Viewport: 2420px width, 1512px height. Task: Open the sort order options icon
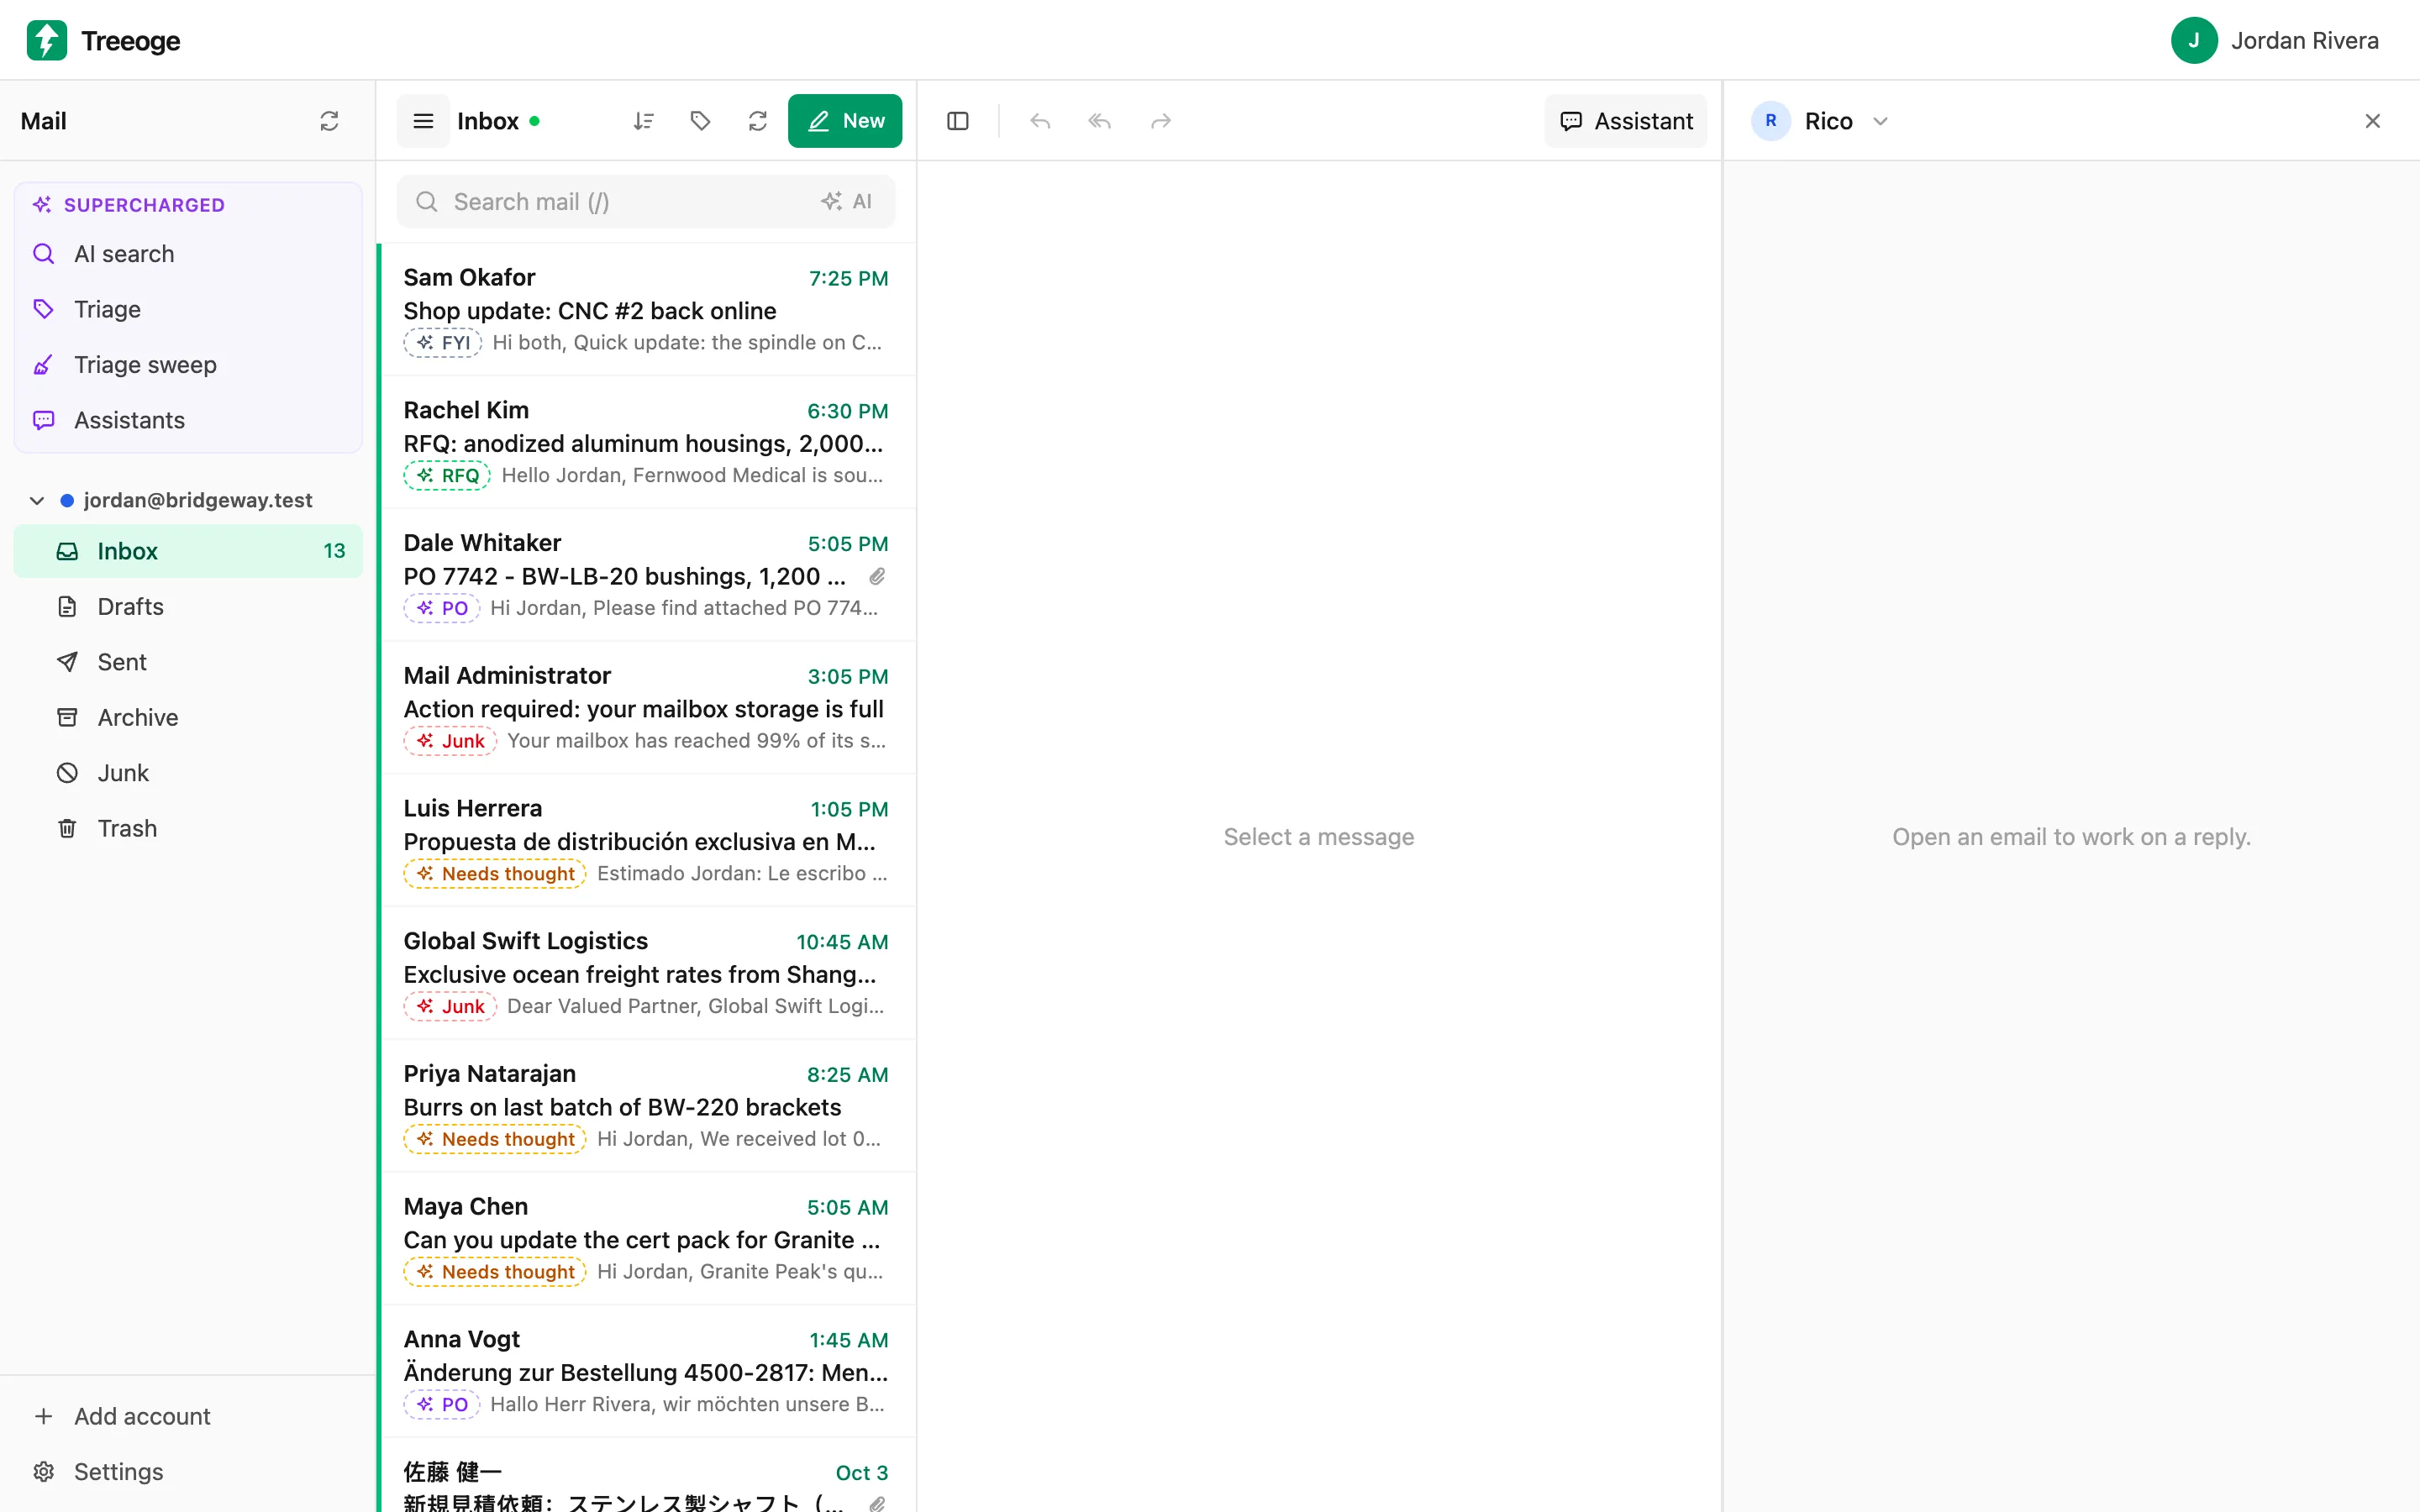click(643, 121)
